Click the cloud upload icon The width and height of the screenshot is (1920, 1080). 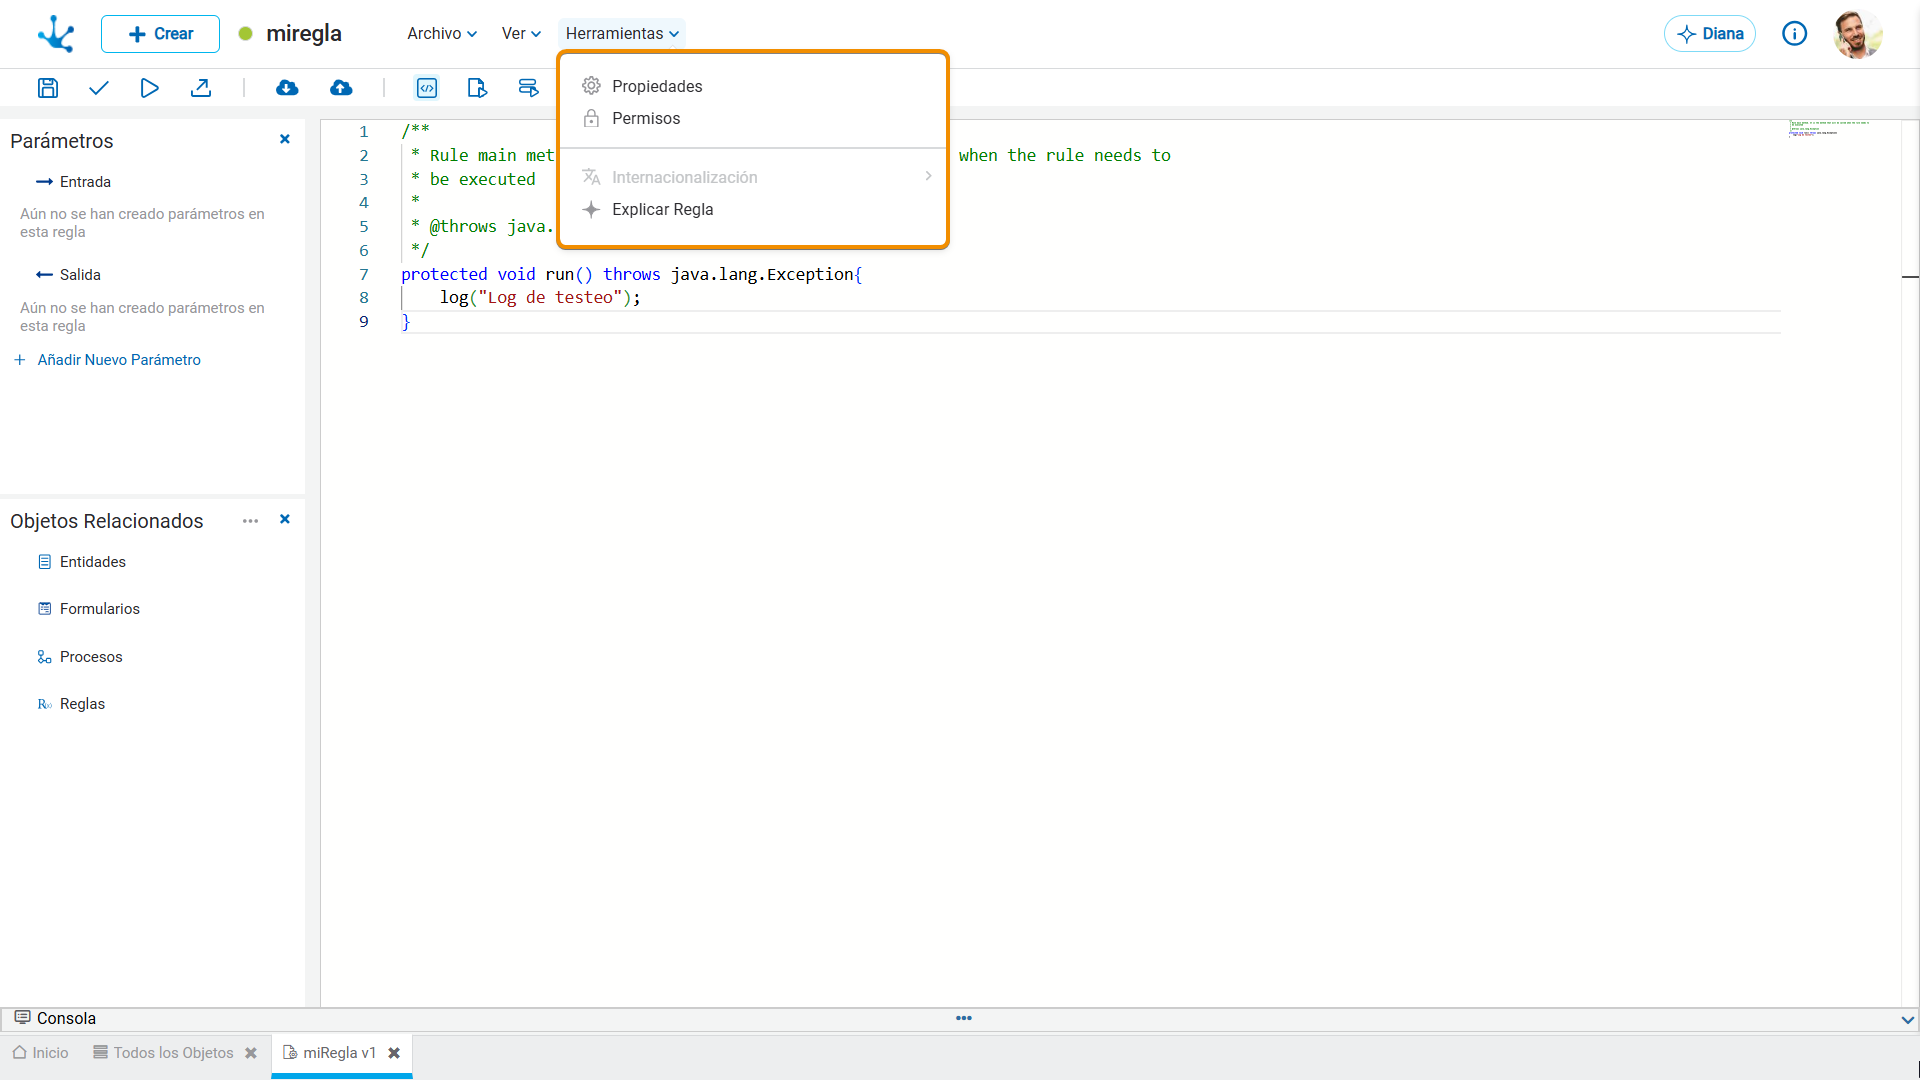click(x=341, y=88)
